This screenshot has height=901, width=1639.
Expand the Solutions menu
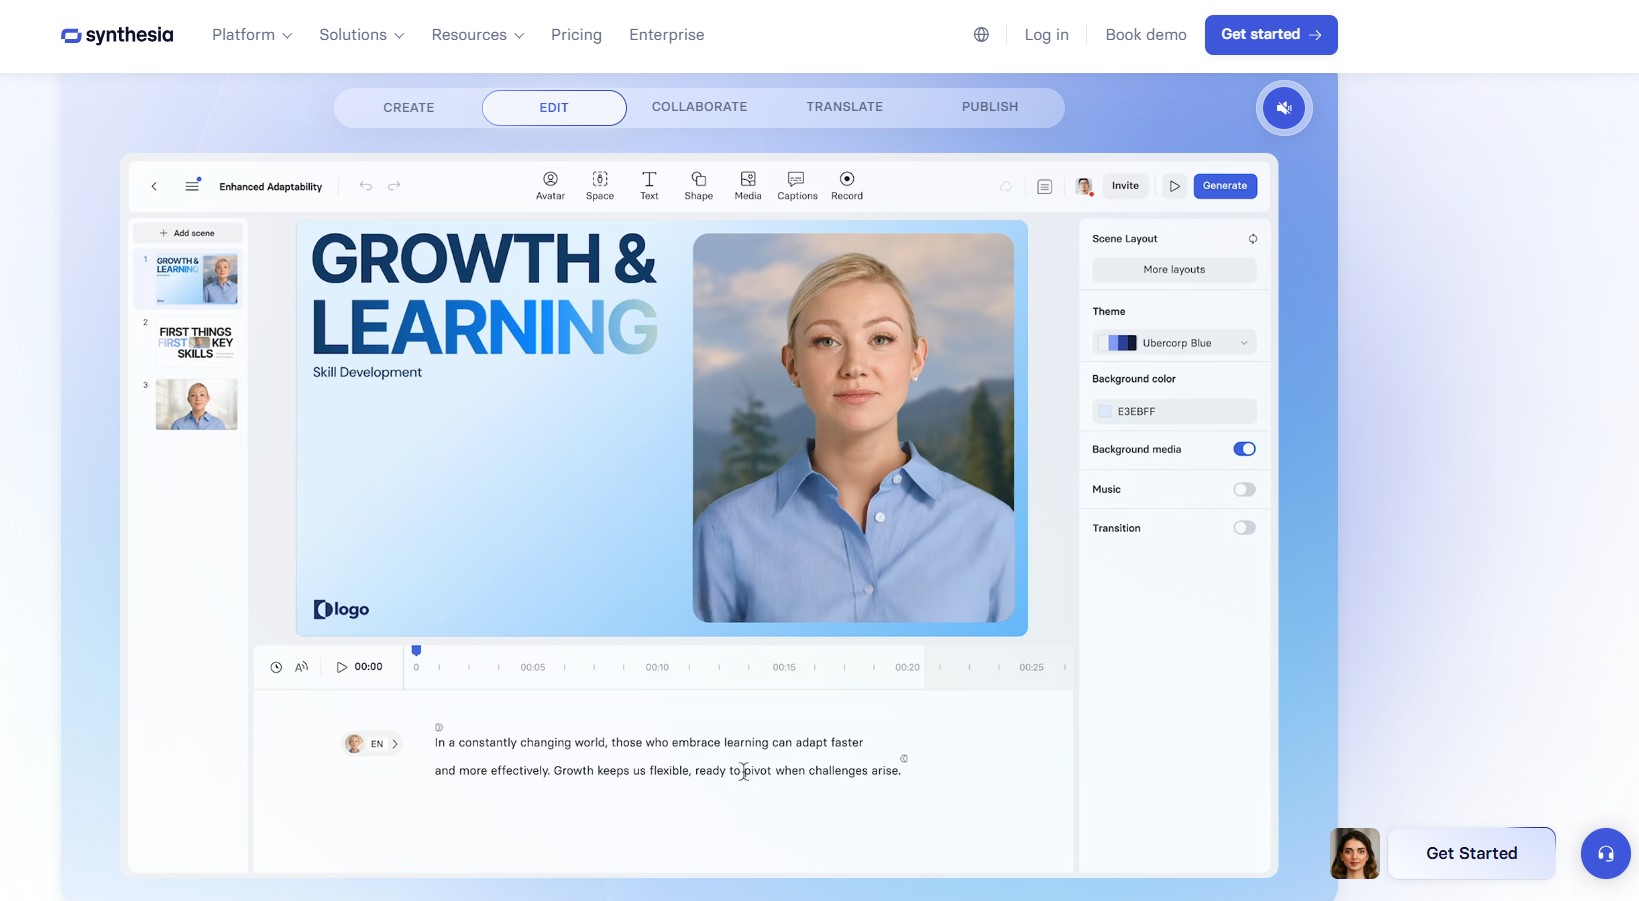coord(362,35)
